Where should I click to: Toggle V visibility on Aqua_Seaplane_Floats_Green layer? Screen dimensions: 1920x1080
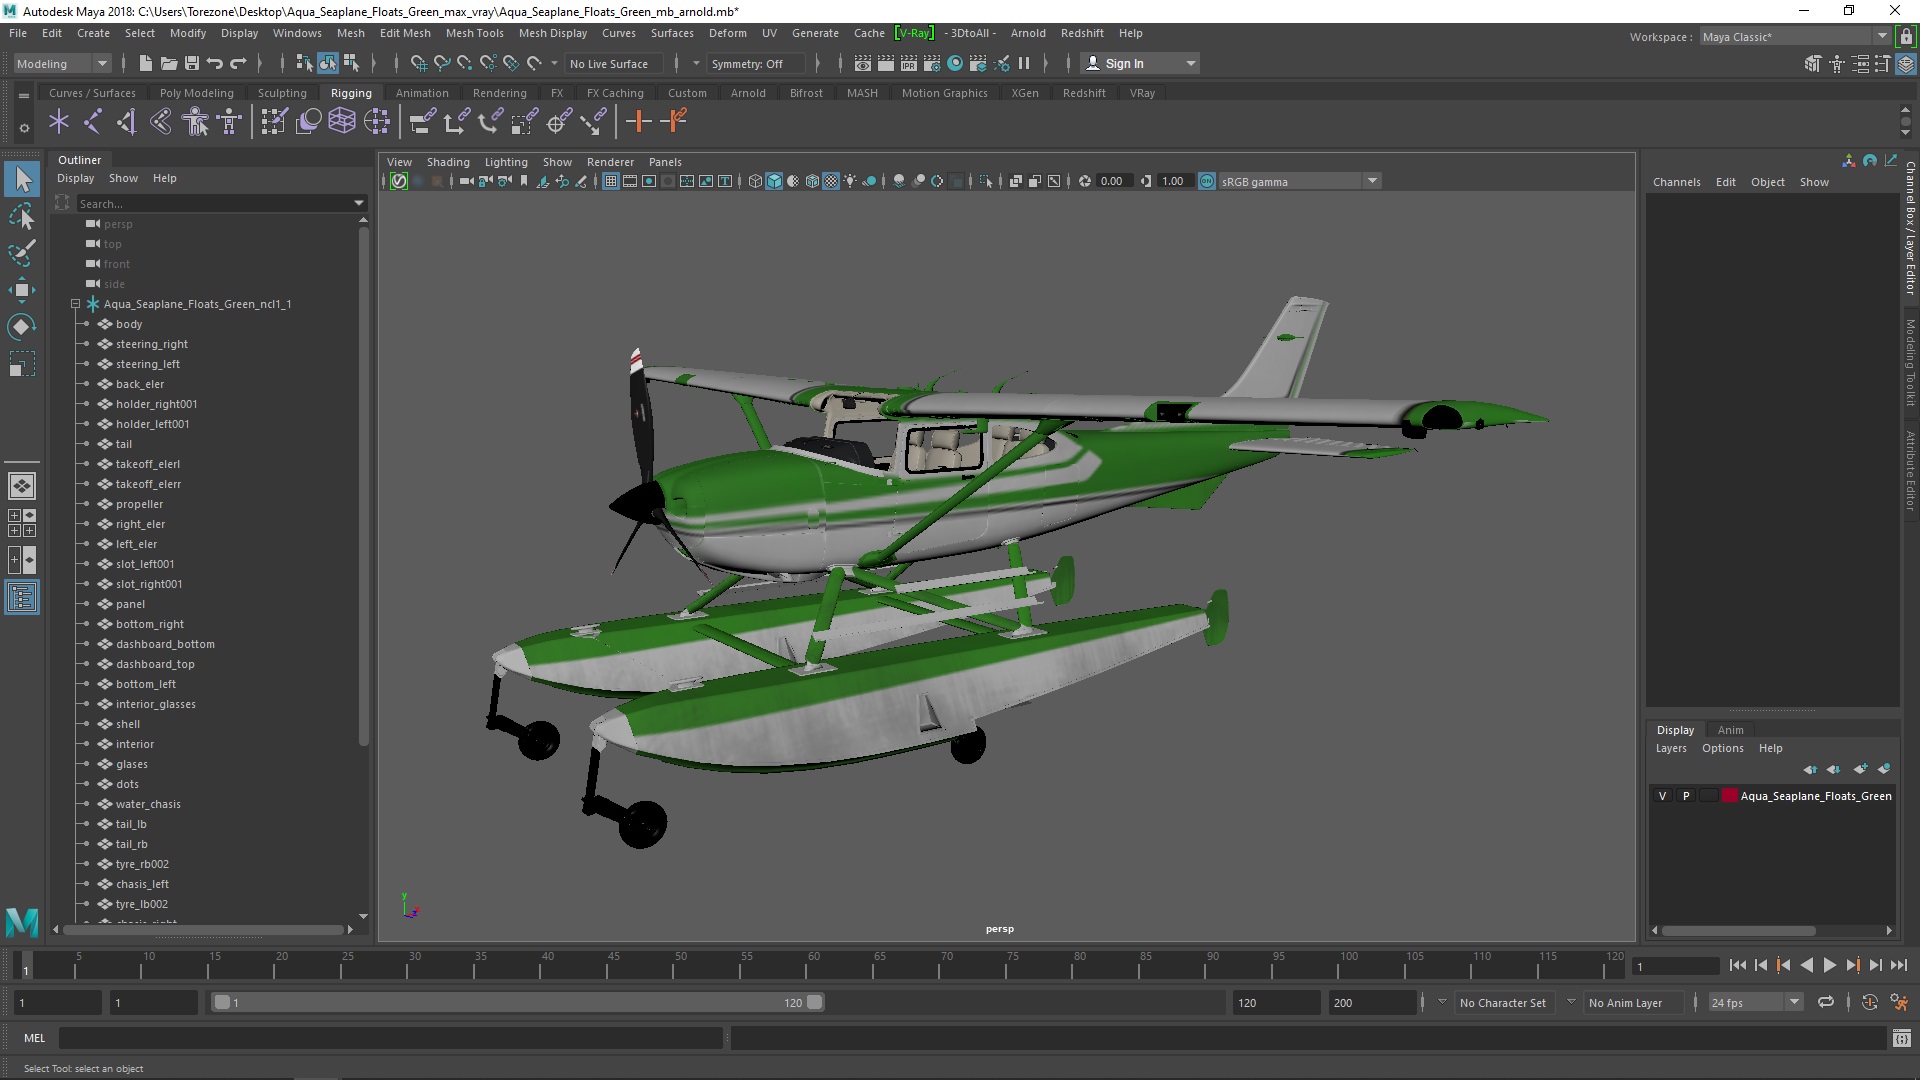pyautogui.click(x=1663, y=795)
